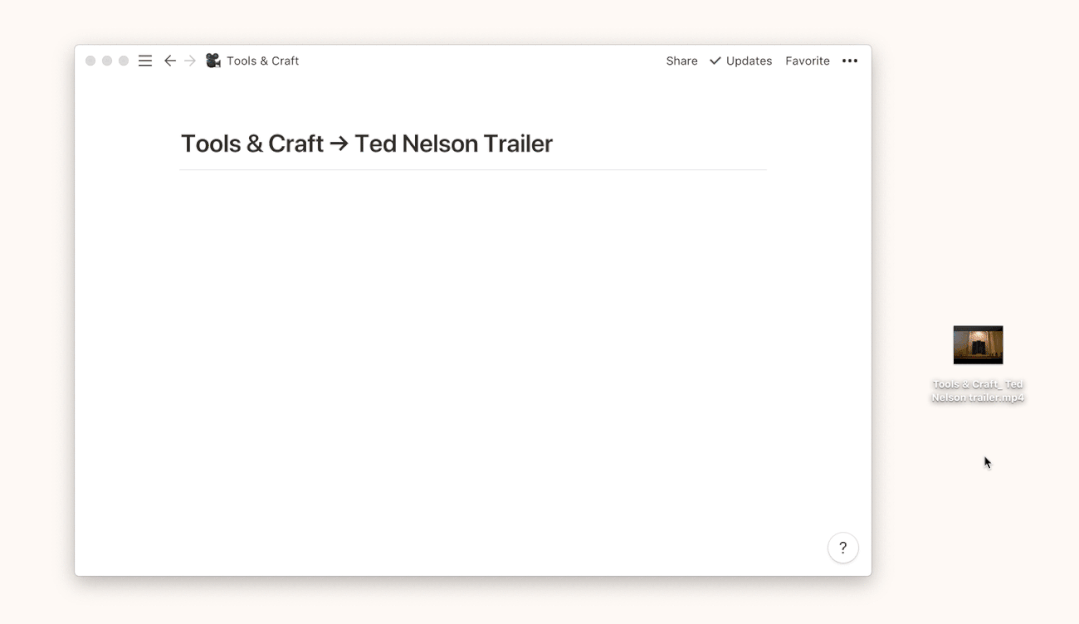Image resolution: width=1079 pixels, height=624 pixels.
Task: Open the sidebar with the hamburger menu icon
Action: 145,61
